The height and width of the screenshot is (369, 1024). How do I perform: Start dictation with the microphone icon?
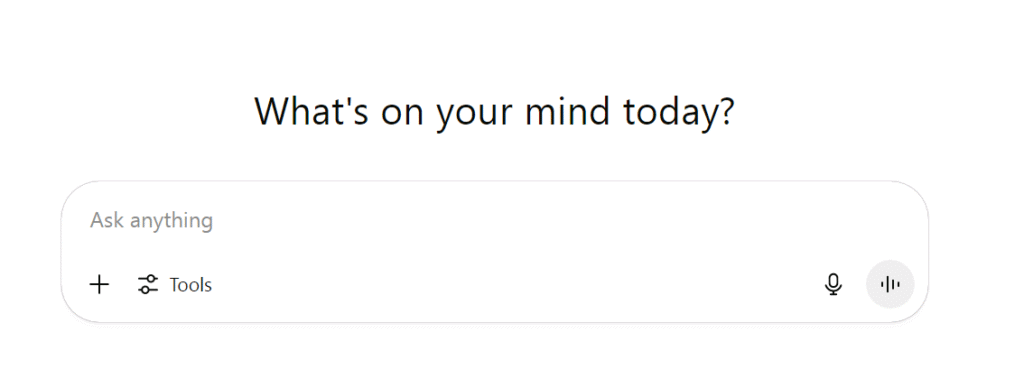coord(833,284)
